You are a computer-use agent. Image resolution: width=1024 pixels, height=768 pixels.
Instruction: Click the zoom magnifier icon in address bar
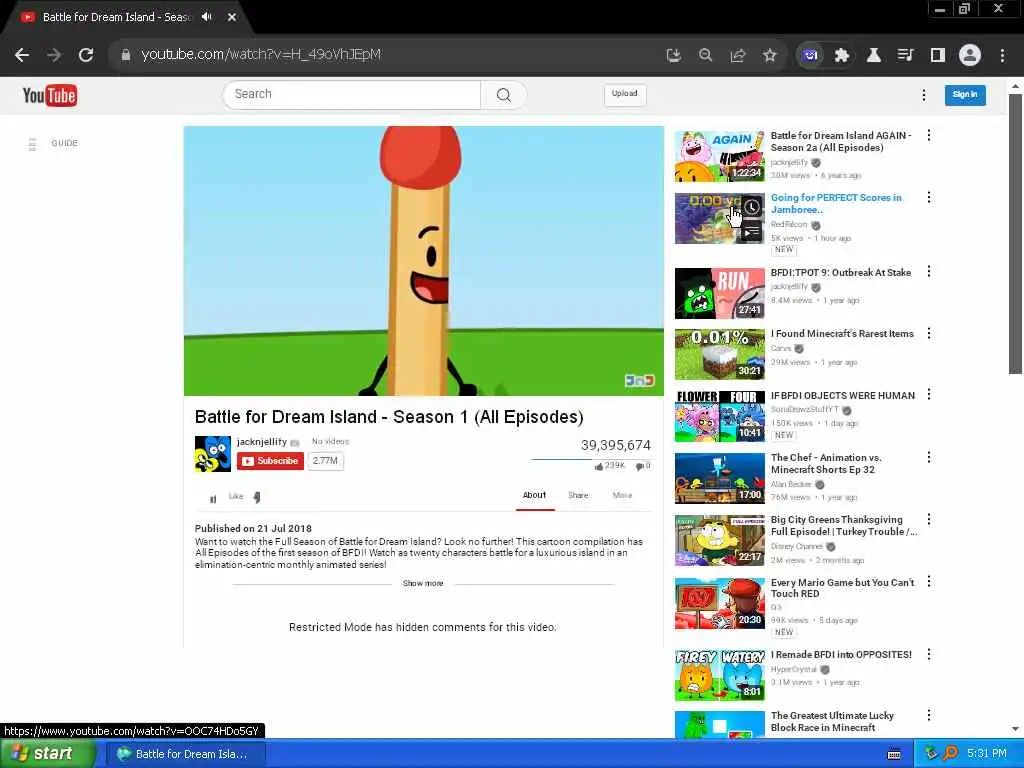point(705,56)
